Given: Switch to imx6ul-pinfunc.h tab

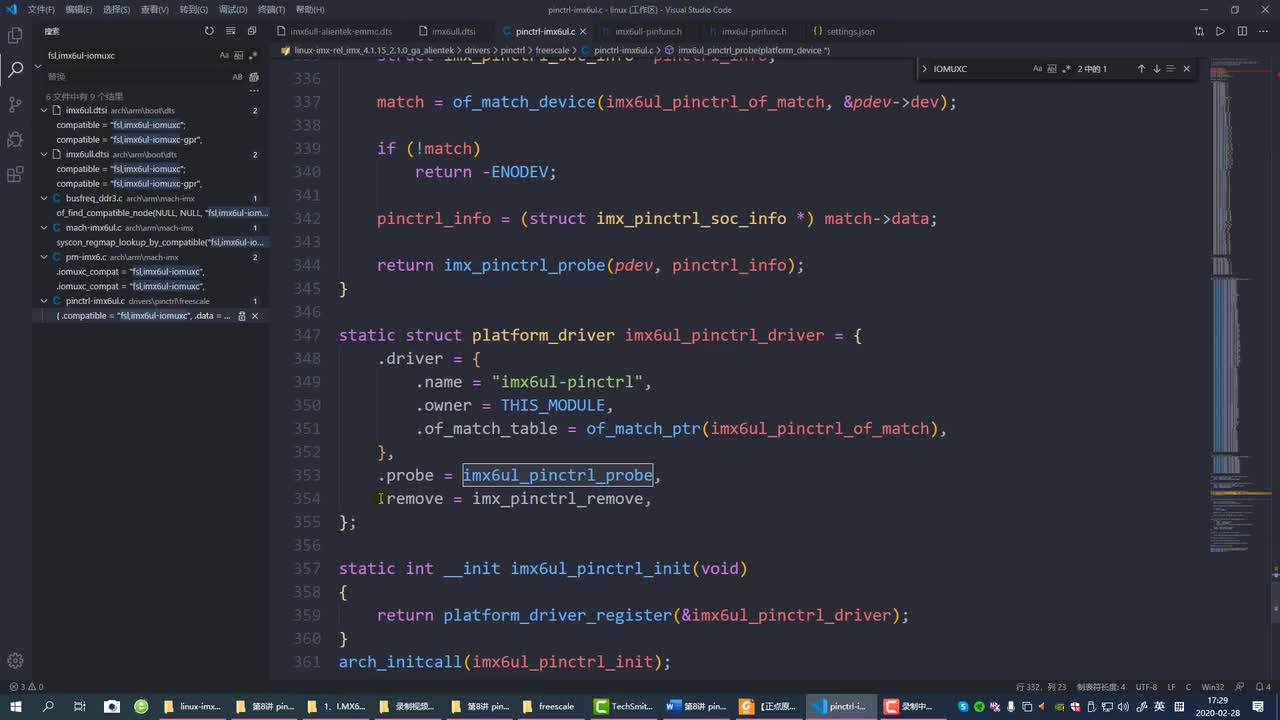Looking at the screenshot, I should coord(754,31).
